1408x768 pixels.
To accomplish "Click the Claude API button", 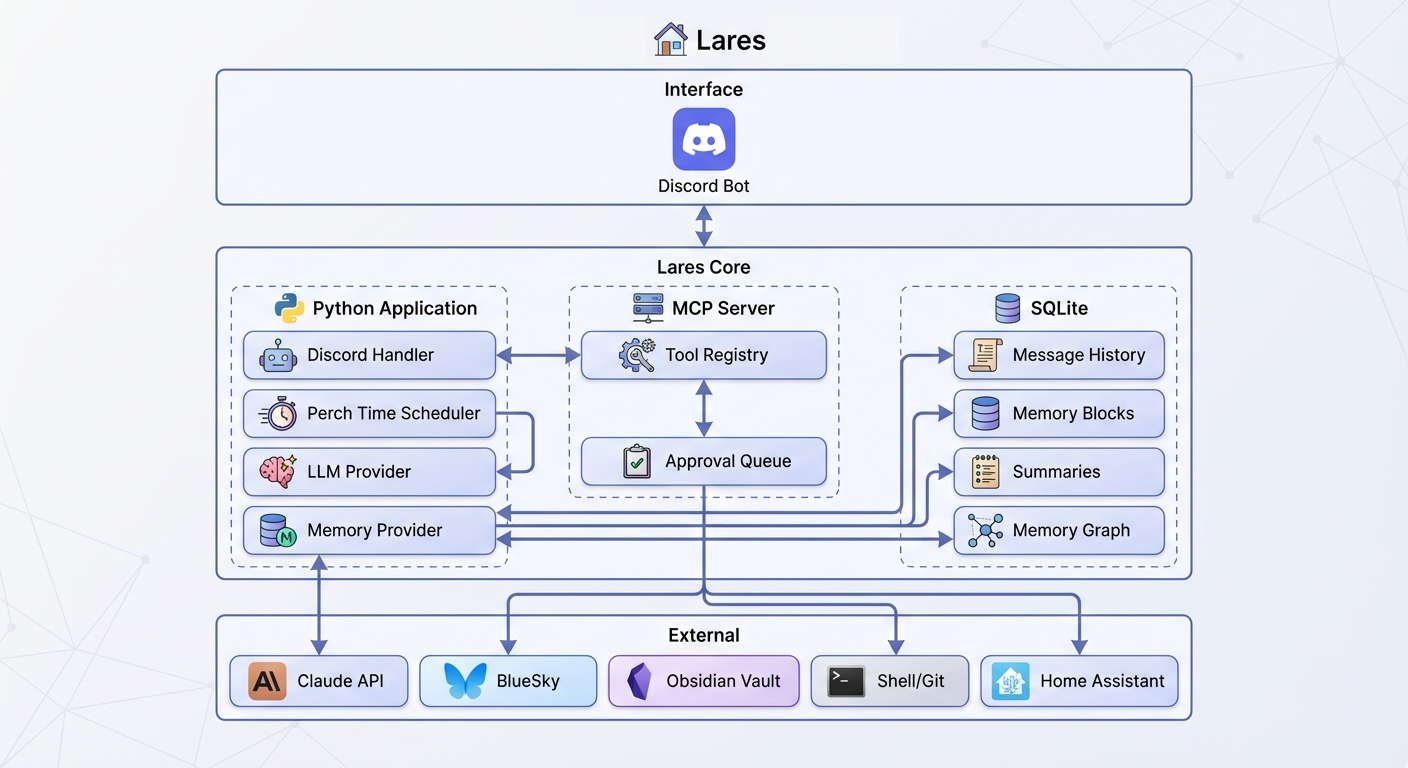I will pyautogui.click(x=318, y=681).
